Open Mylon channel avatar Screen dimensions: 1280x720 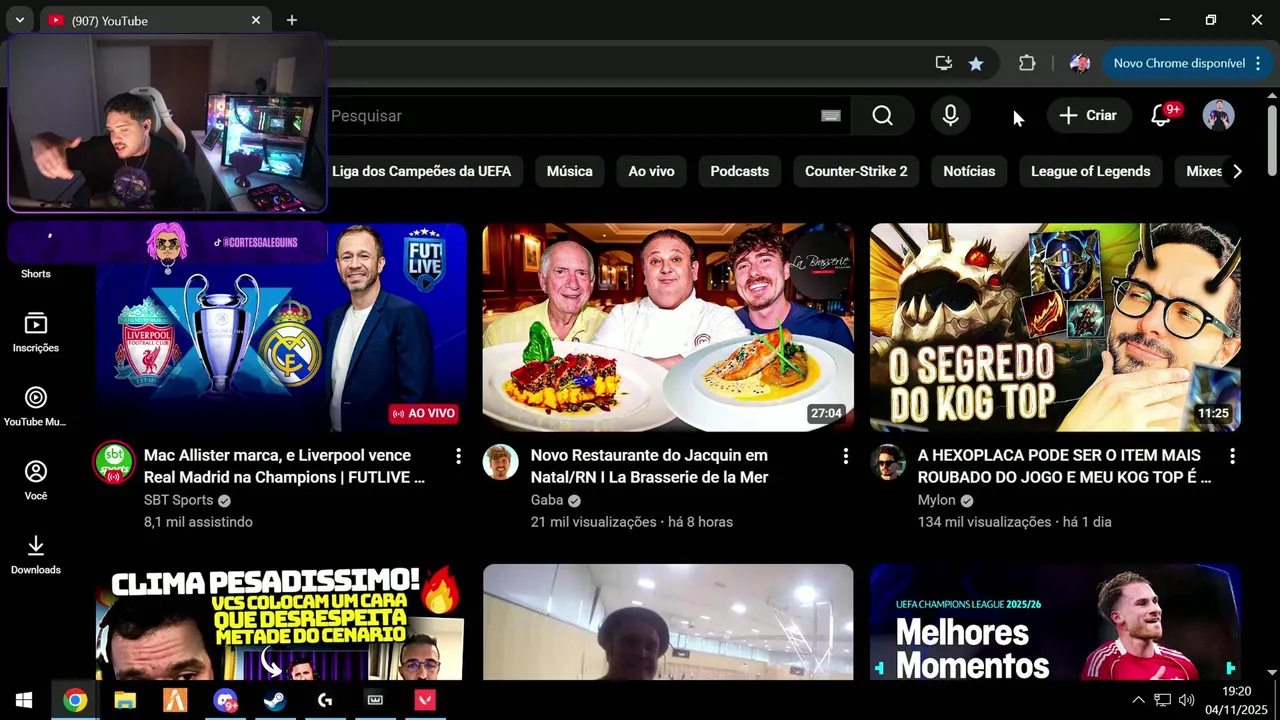click(x=887, y=462)
